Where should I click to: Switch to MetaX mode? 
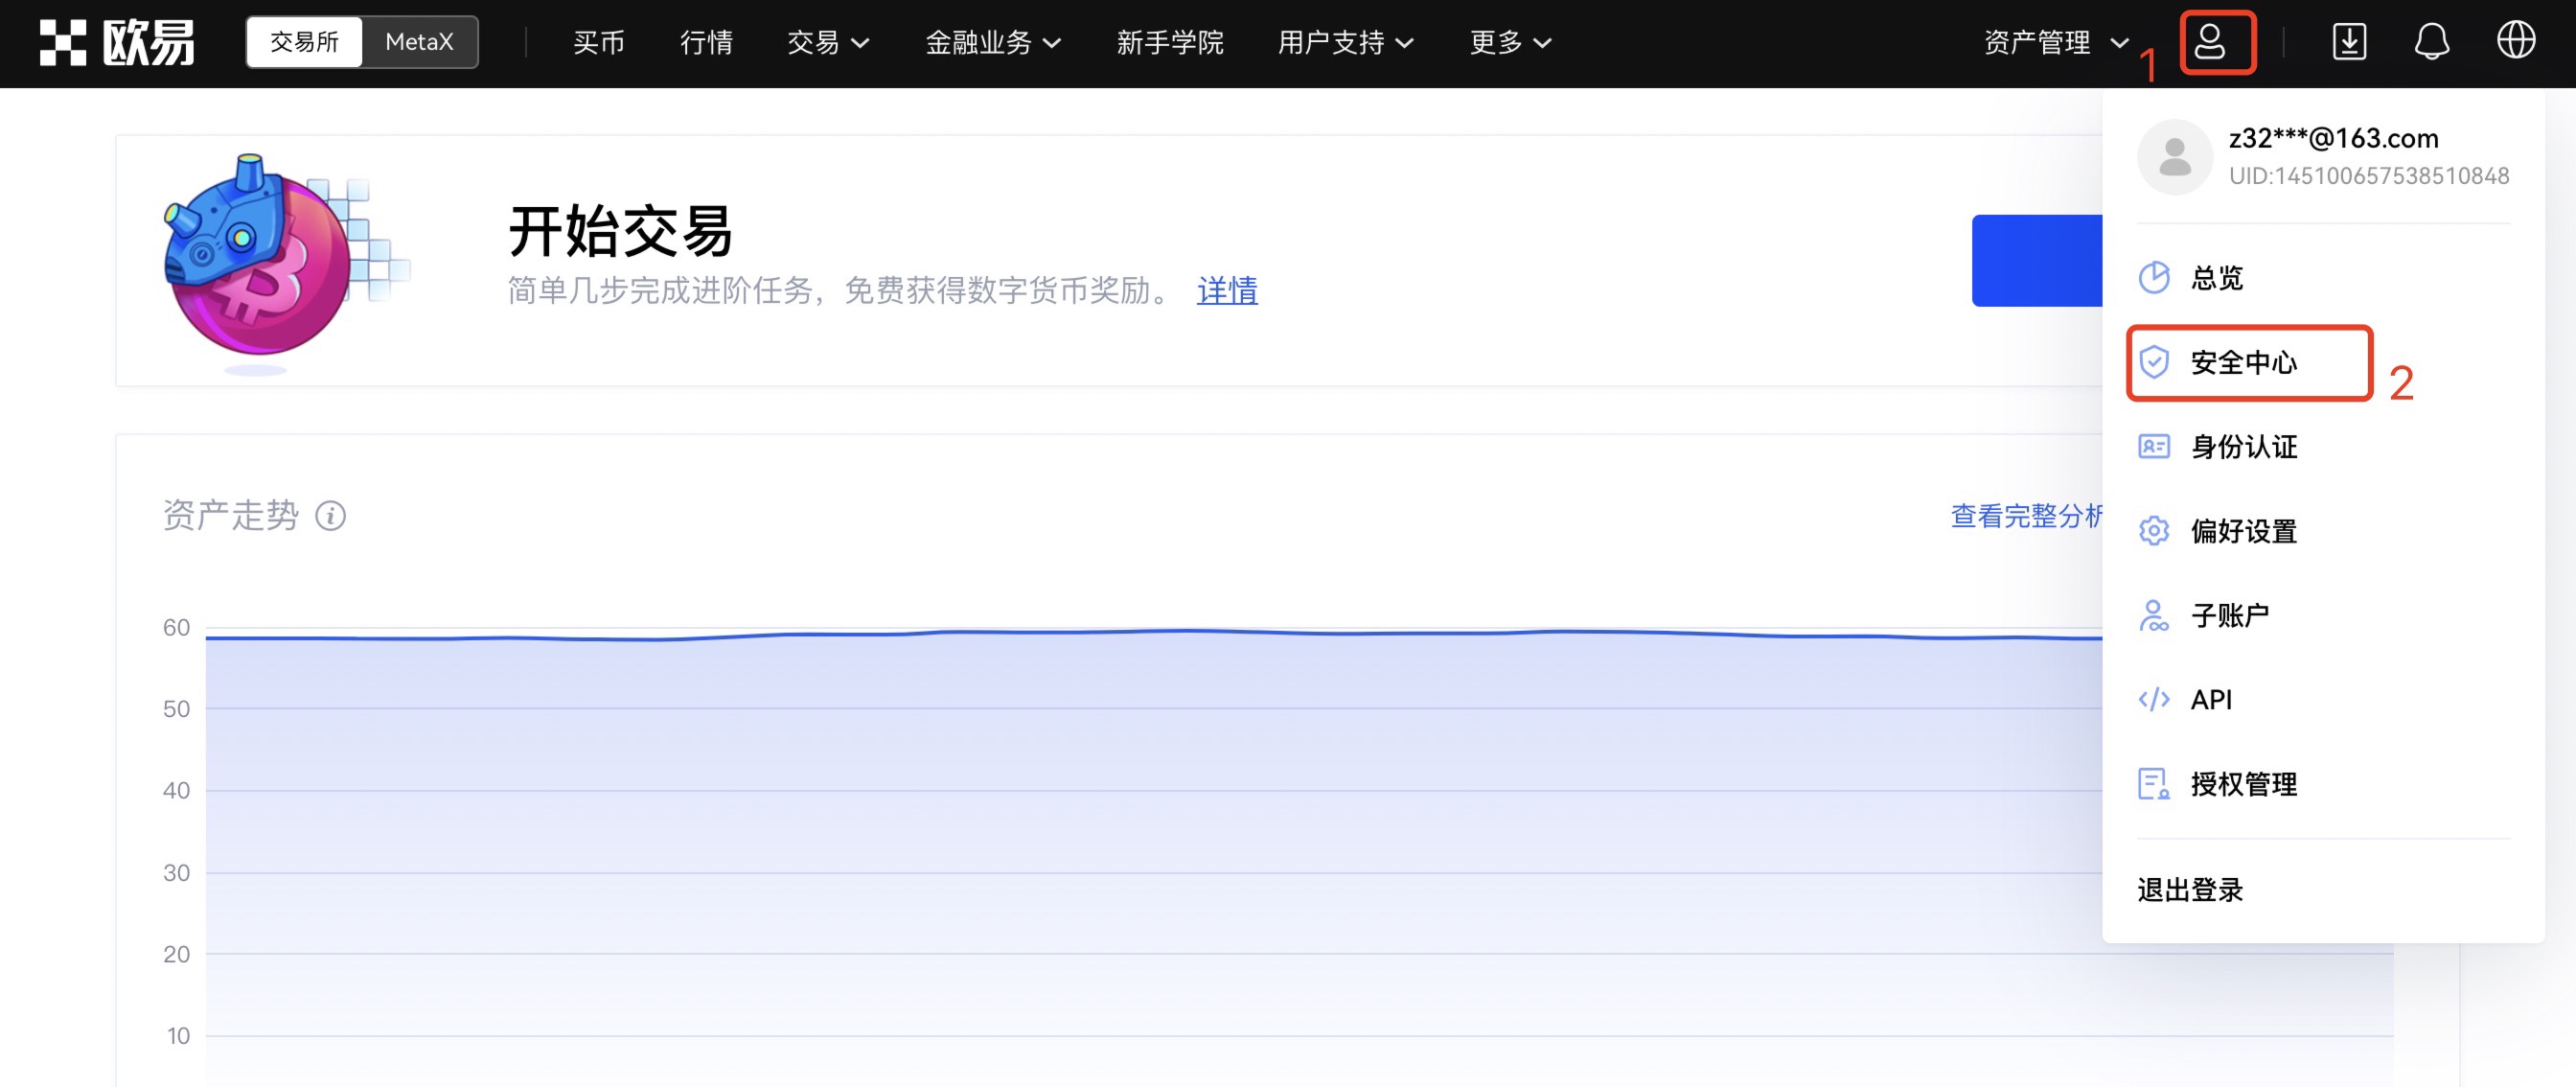pos(419,42)
